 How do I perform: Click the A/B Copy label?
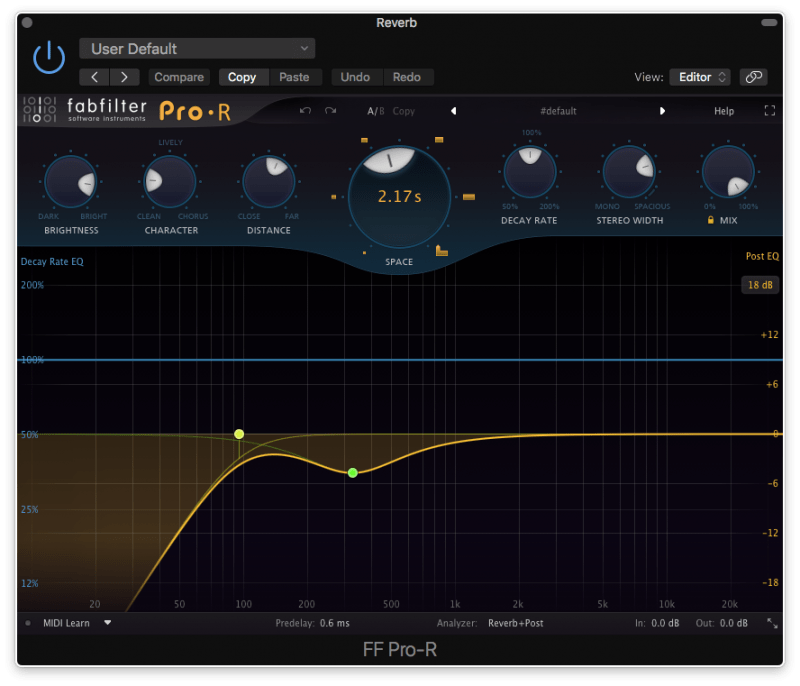(404, 111)
